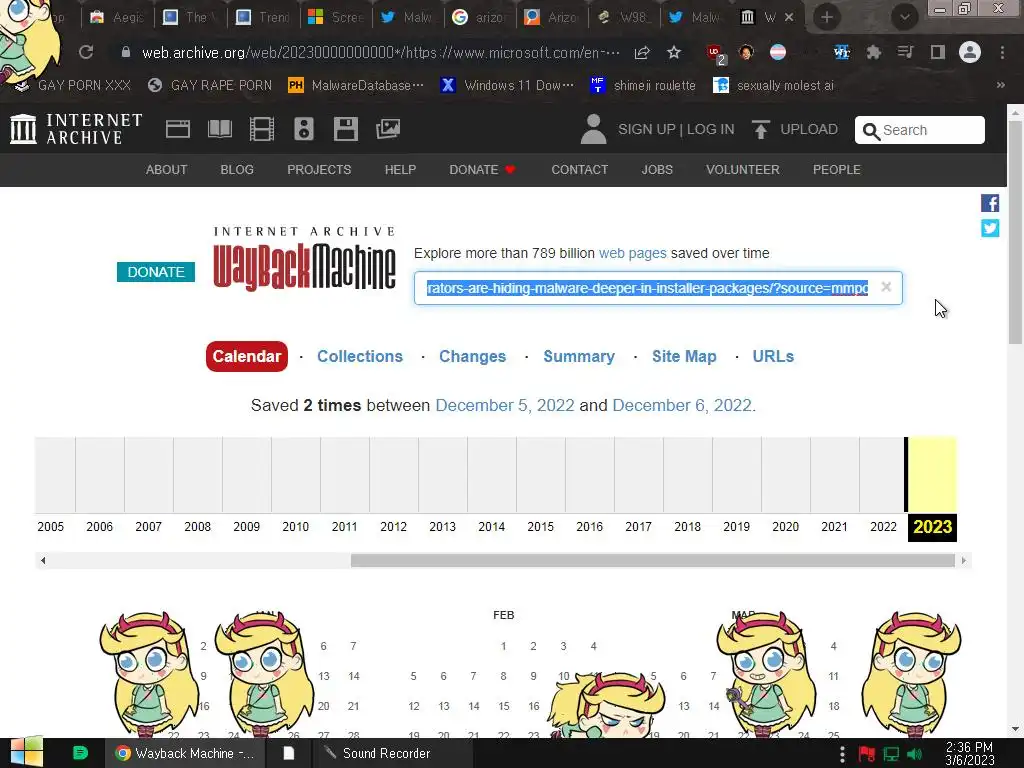Open the Summary view
This screenshot has height=768, width=1024.
(x=579, y=356)
